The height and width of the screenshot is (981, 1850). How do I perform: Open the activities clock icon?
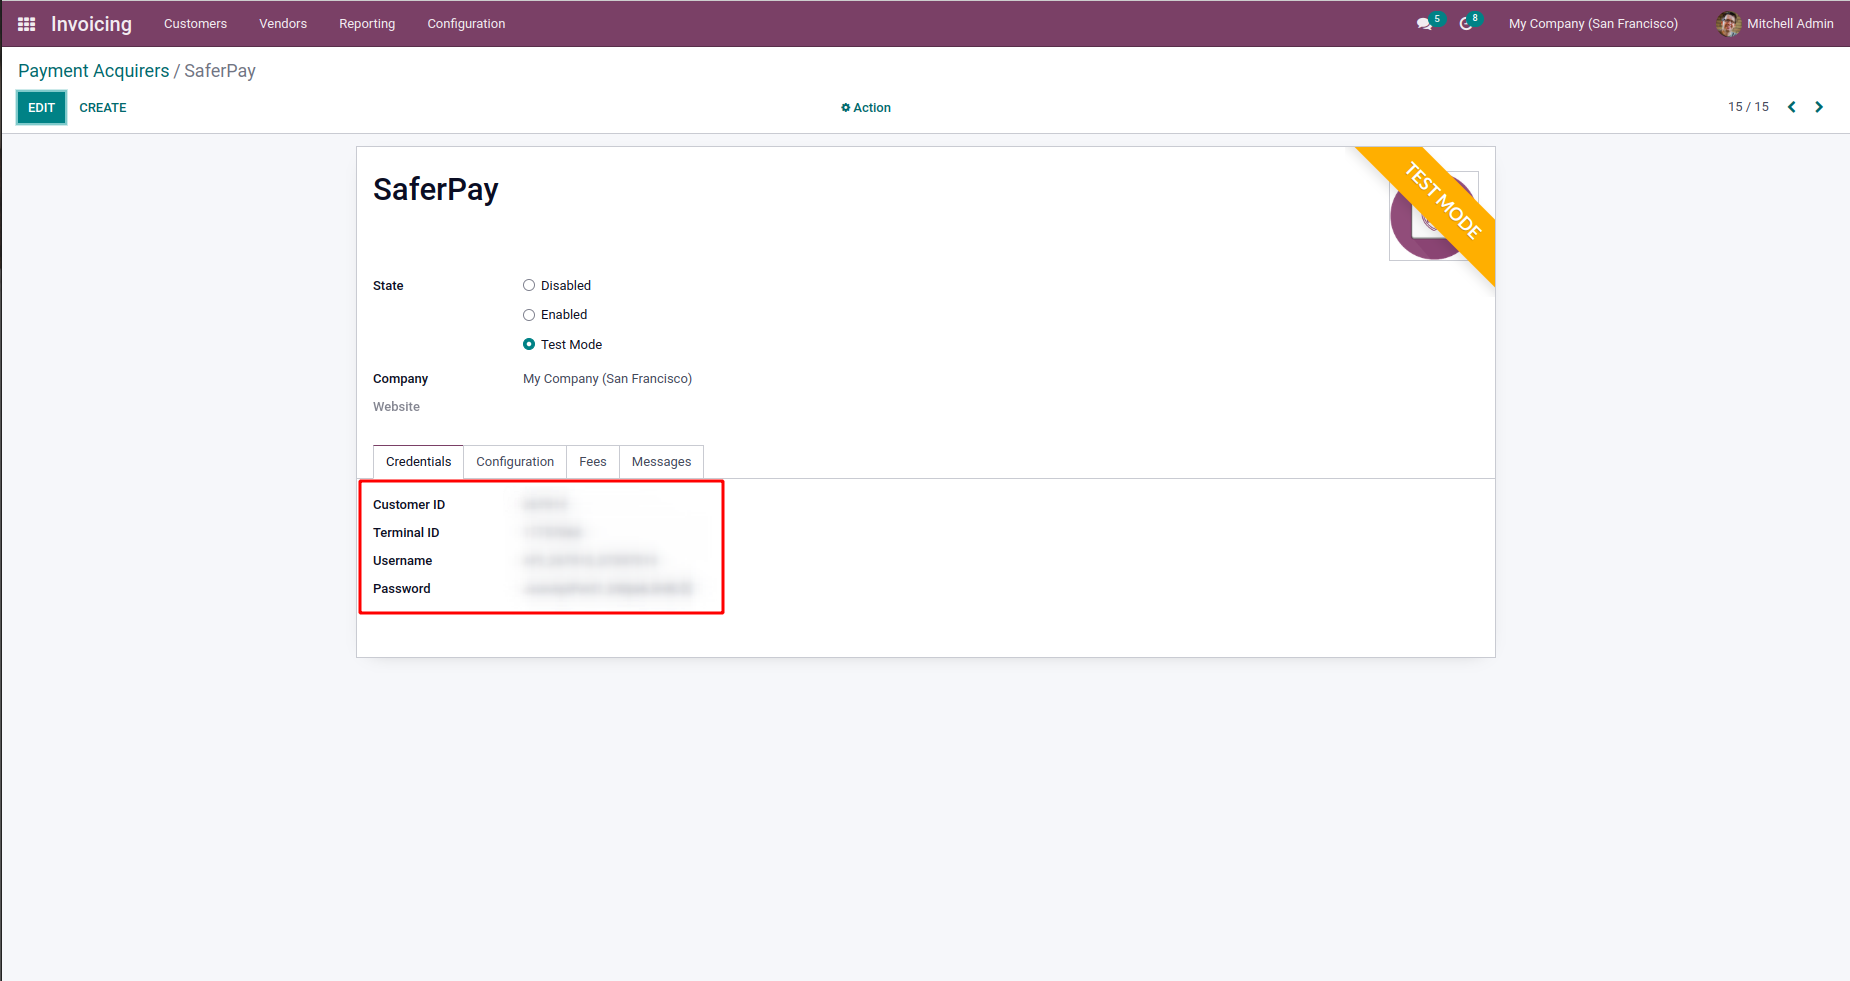pos(1466,24)
